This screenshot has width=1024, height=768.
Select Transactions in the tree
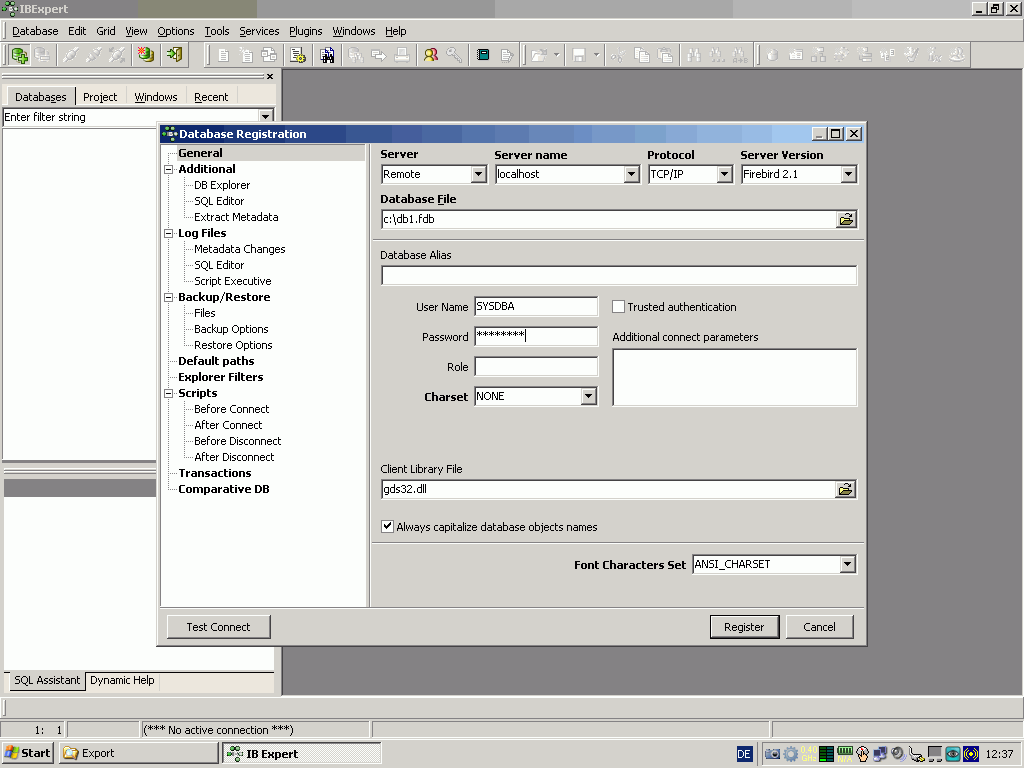pyautogui.click(x=215, y=473)
